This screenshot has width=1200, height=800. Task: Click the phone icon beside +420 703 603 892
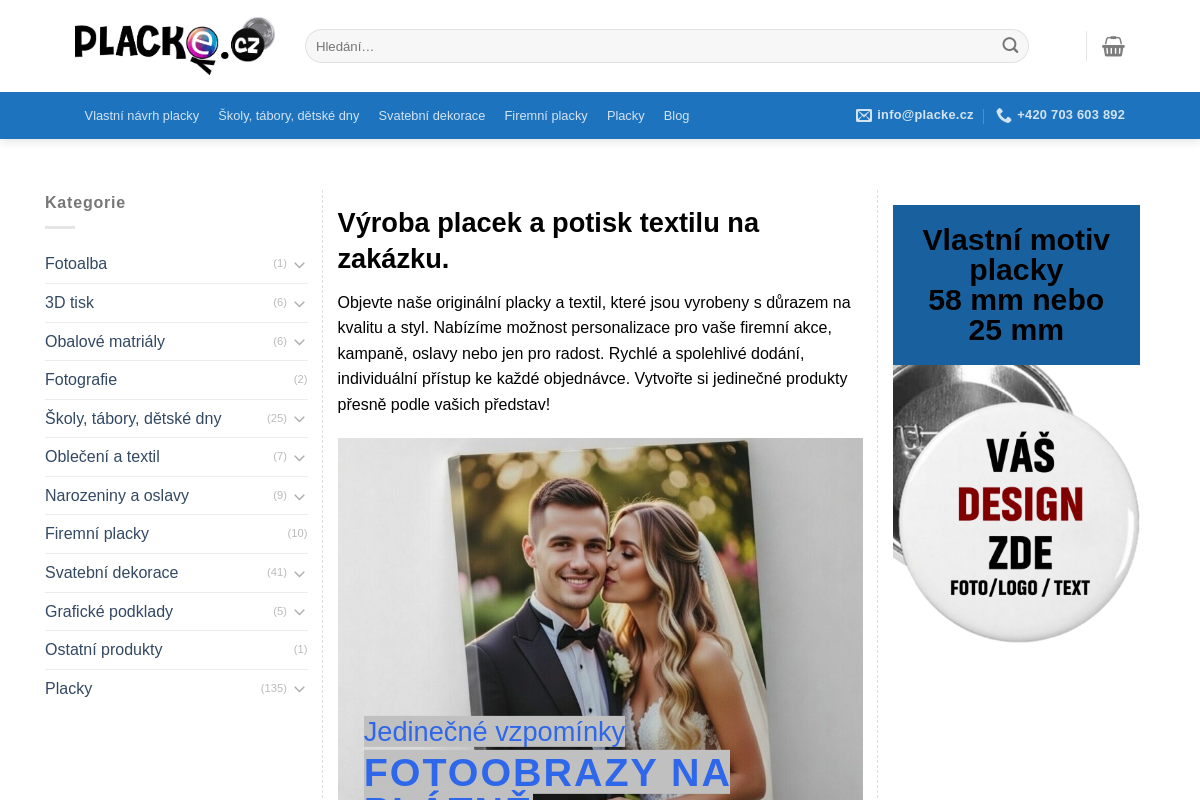coord(1001,115)
